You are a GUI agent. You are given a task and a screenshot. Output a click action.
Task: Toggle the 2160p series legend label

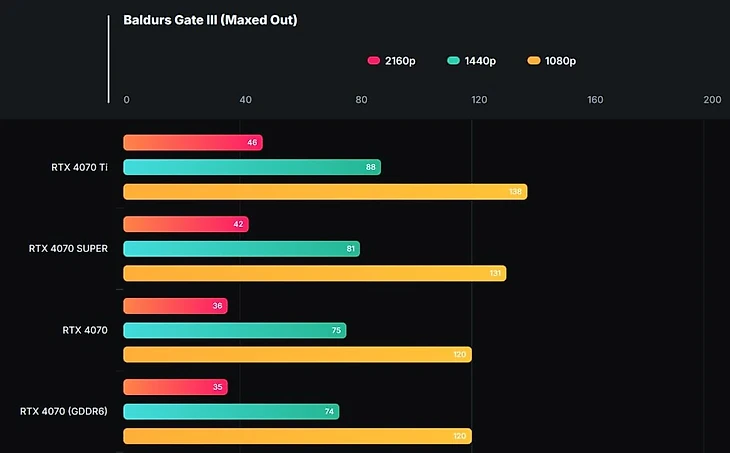point(400,61)
